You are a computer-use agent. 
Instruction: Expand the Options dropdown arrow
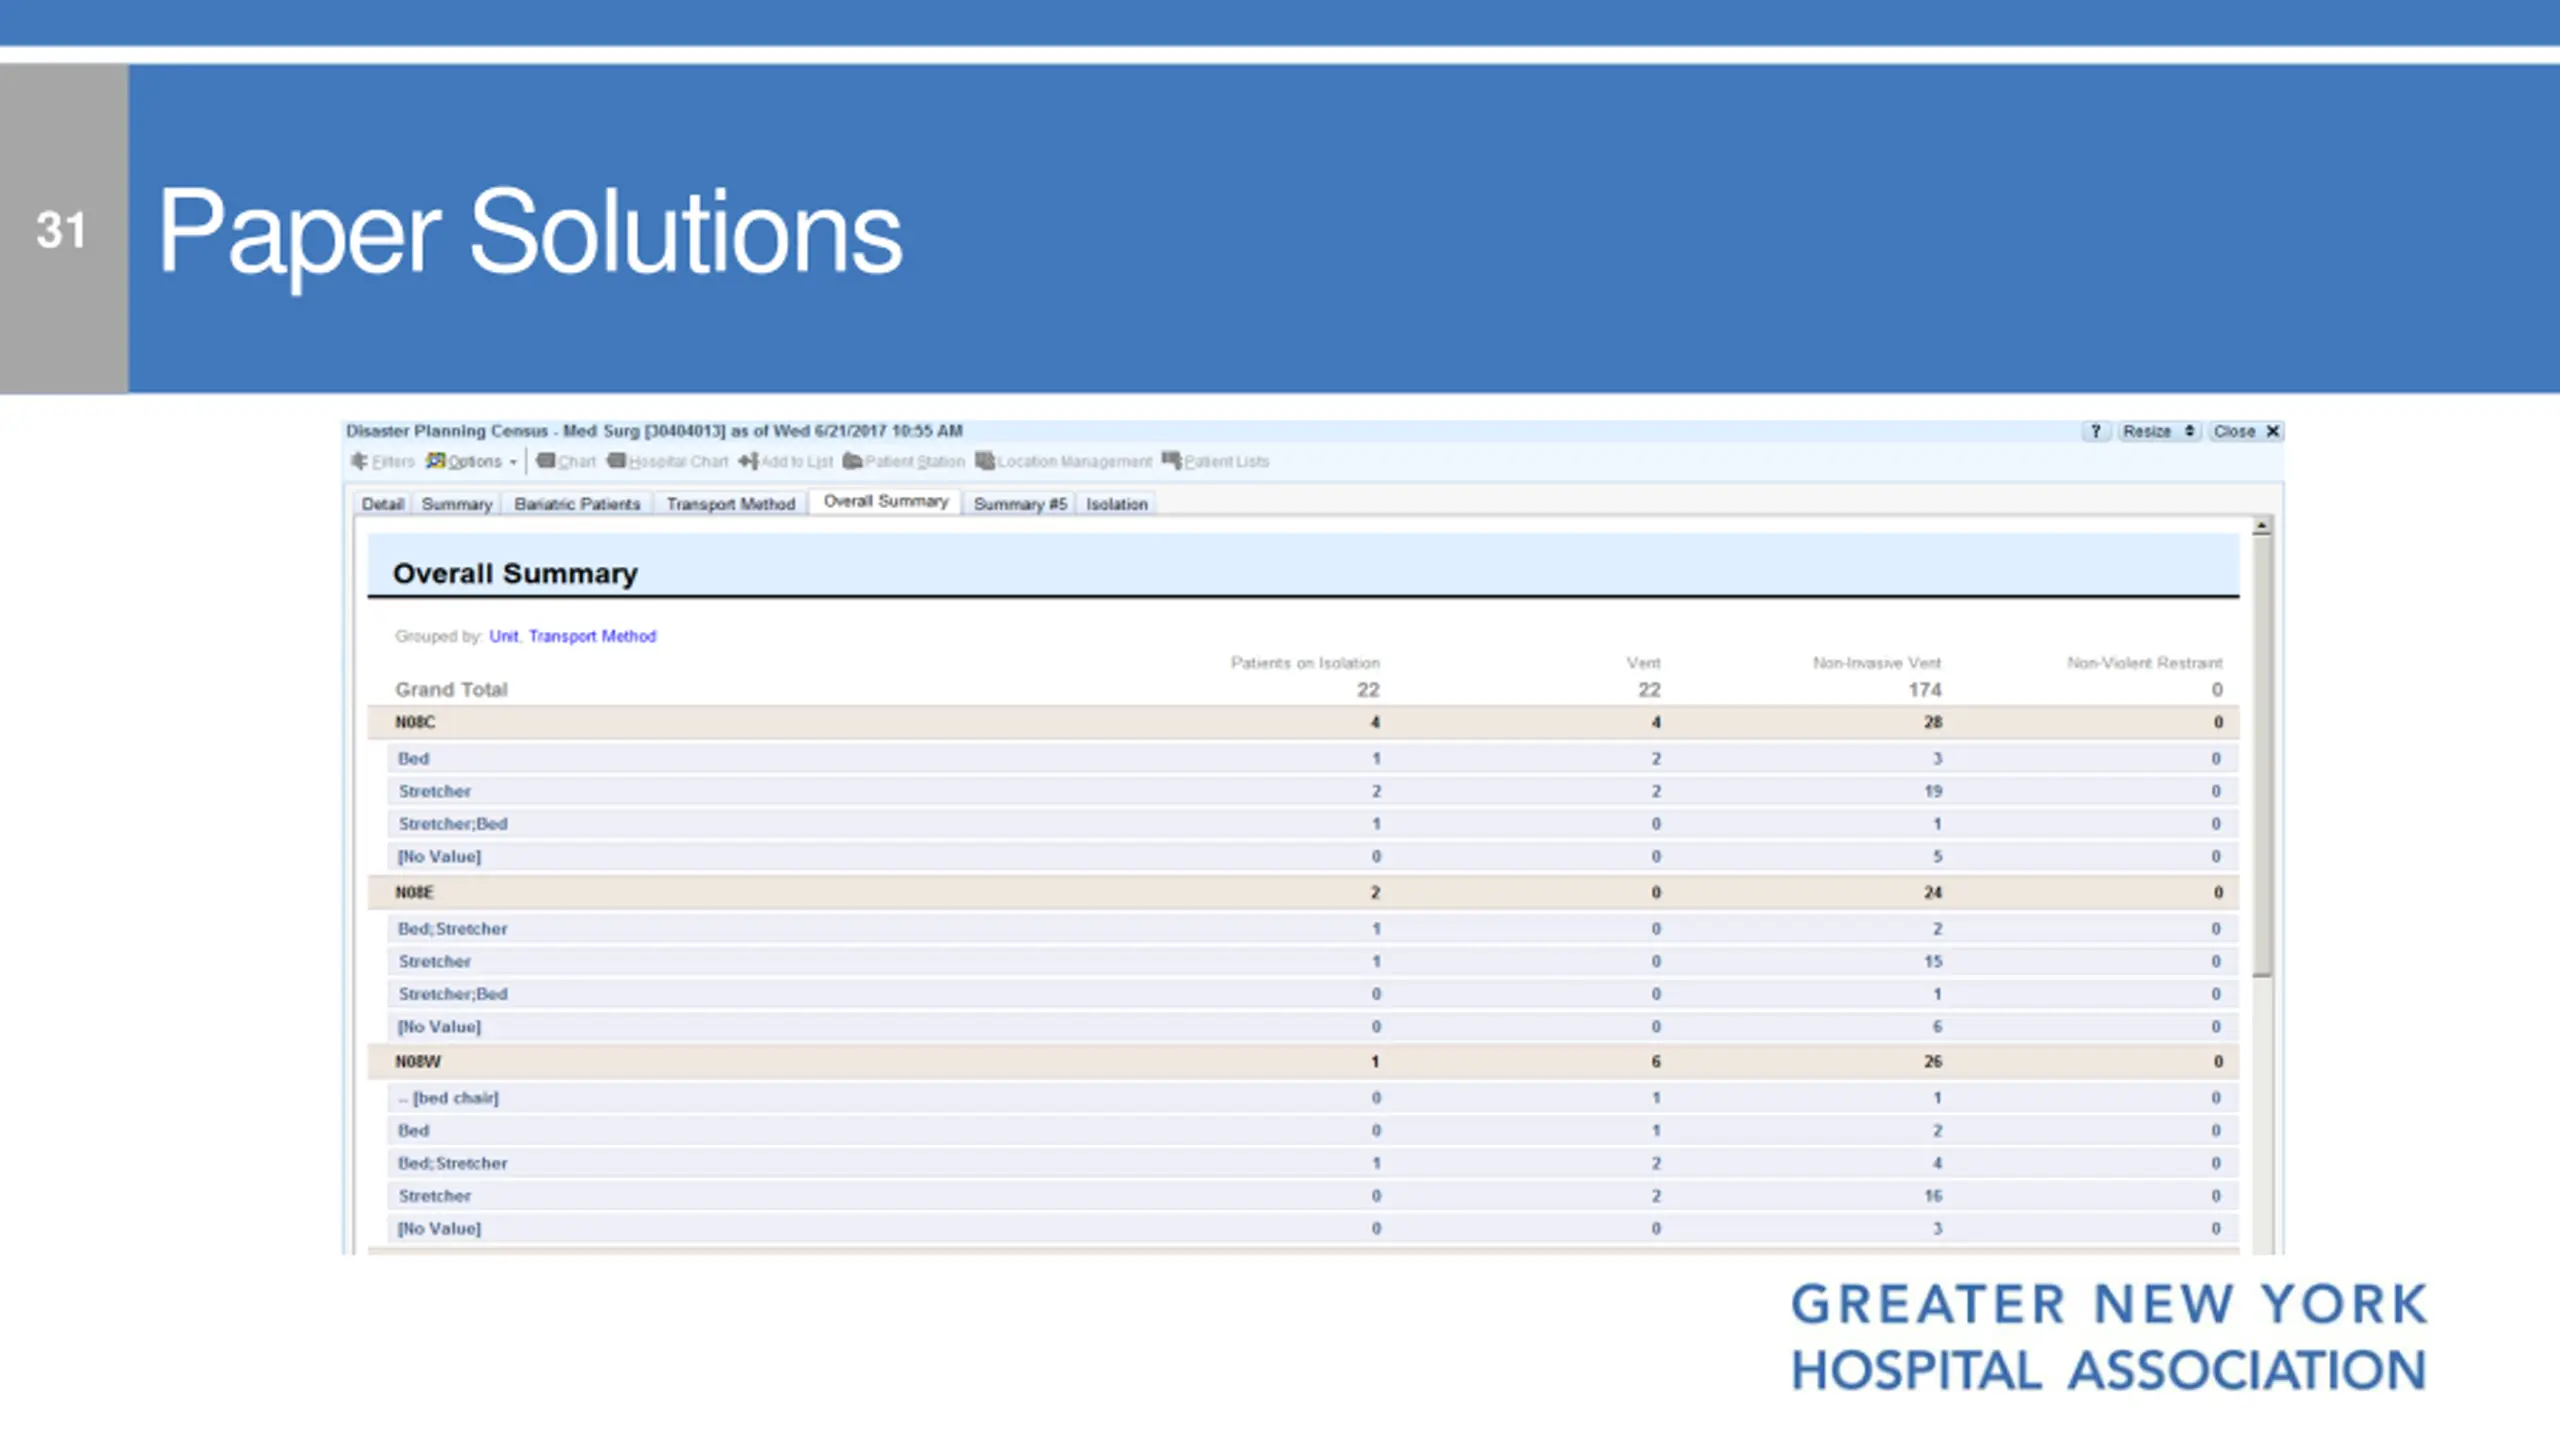pos(513,462)
